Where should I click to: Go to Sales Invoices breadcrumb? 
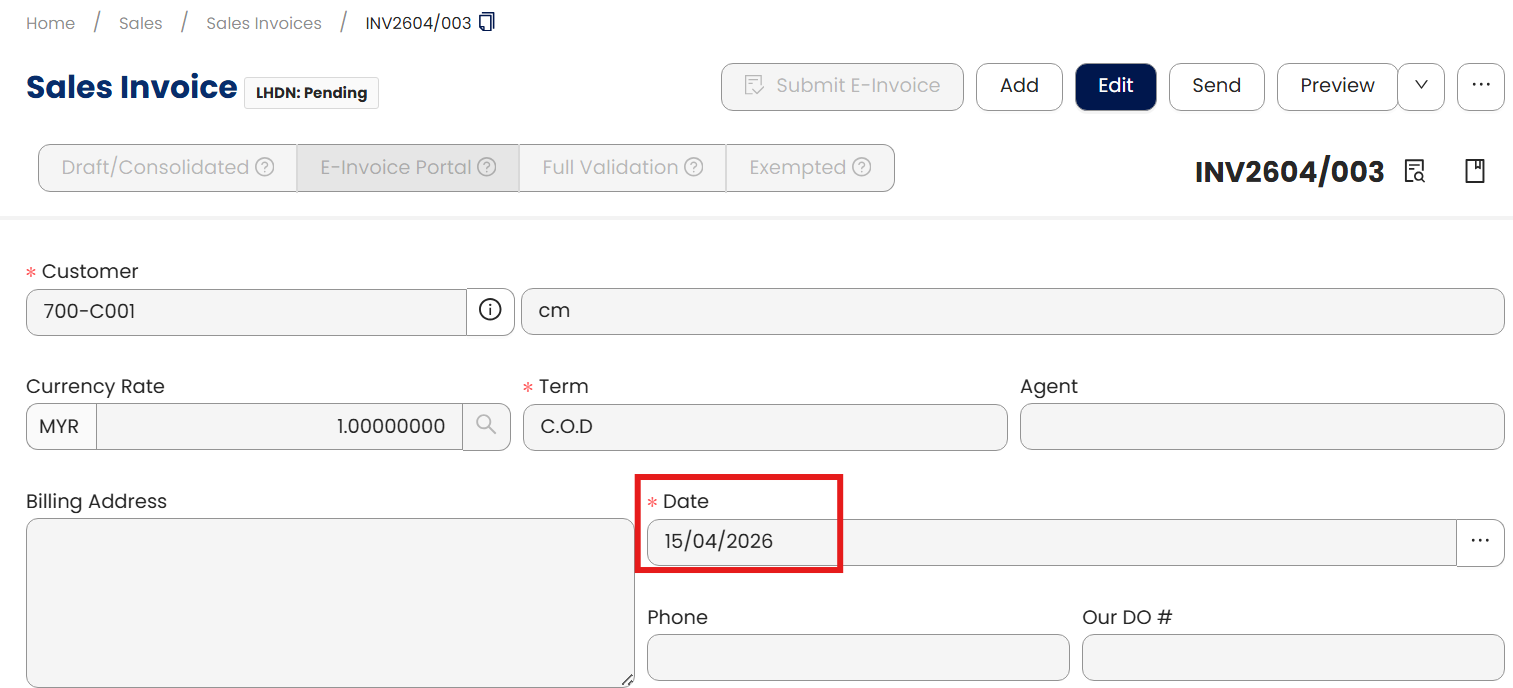tap(264, 23)
